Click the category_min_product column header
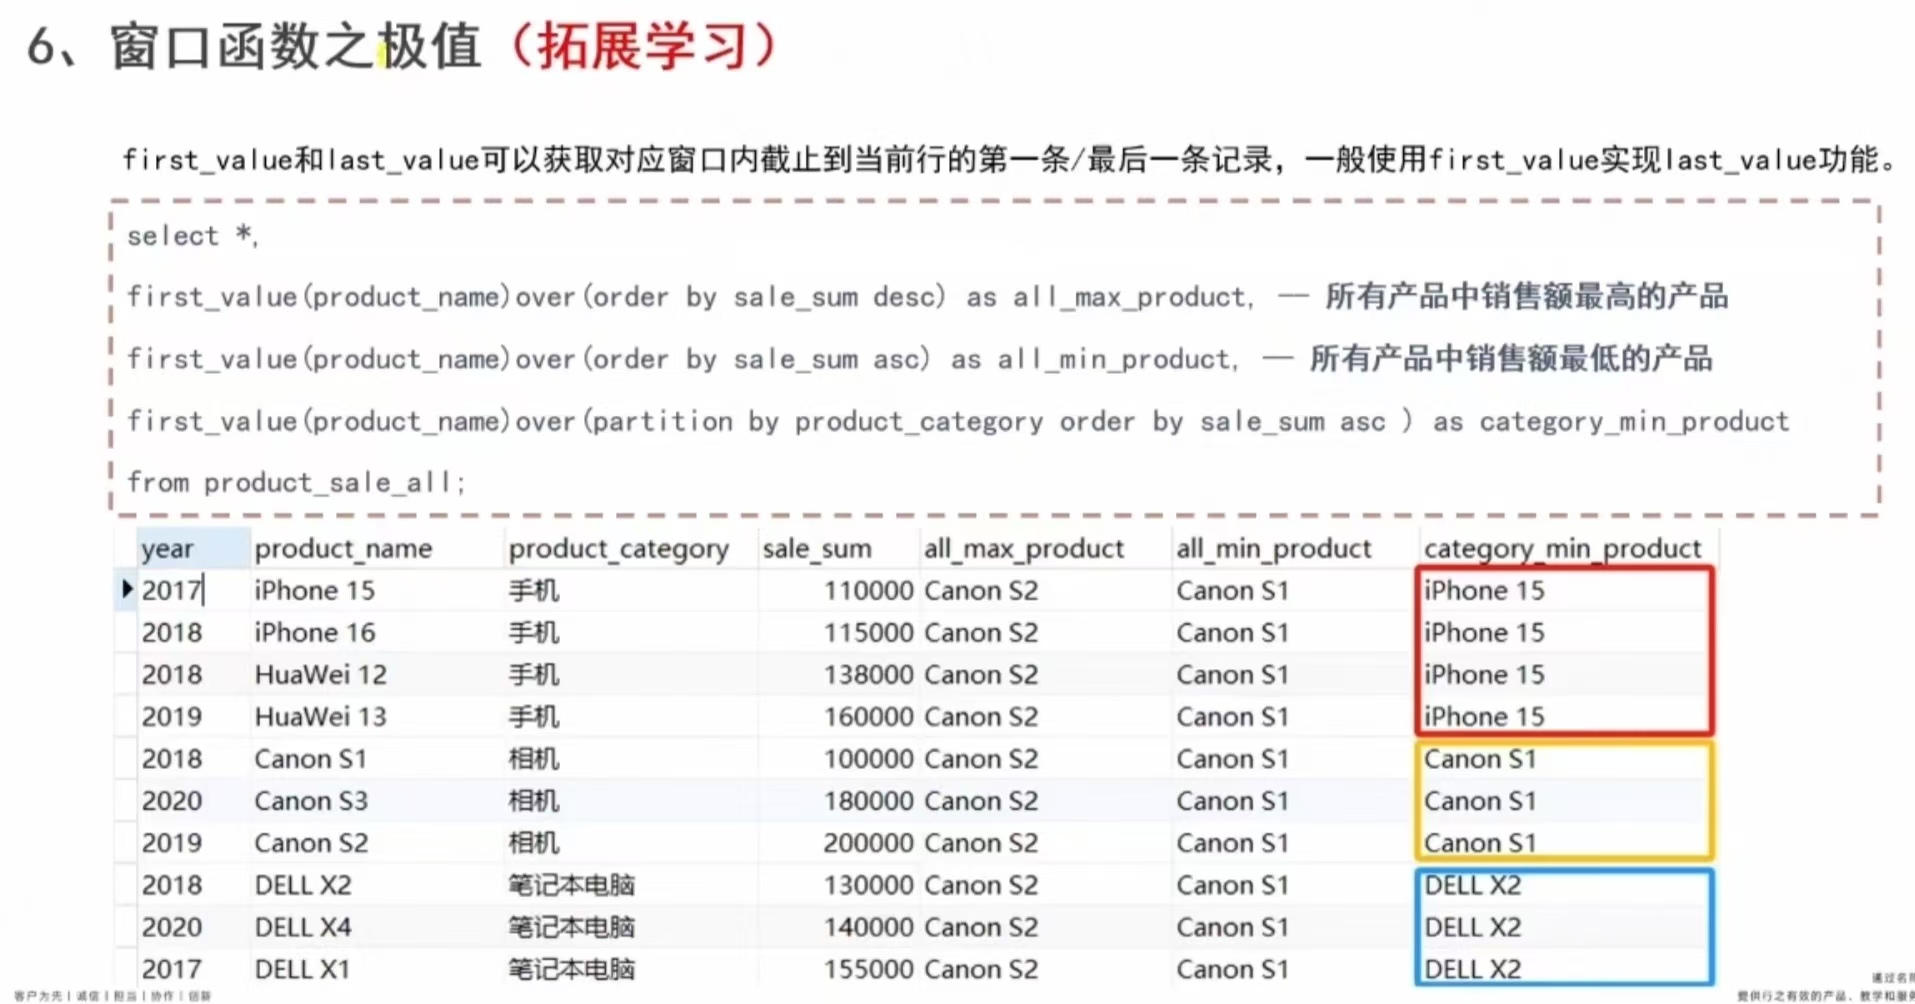 (x=1562, y=548)
